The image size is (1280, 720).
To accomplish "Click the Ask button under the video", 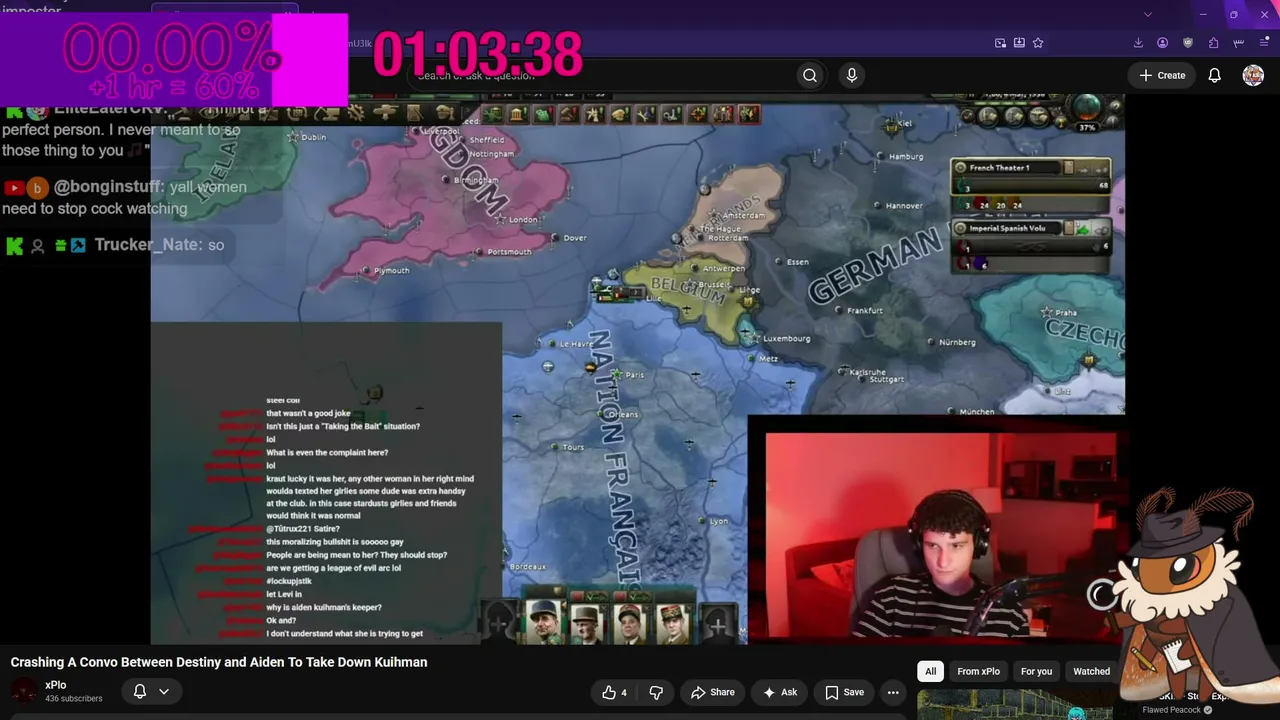I will click(x=780, y=692).
